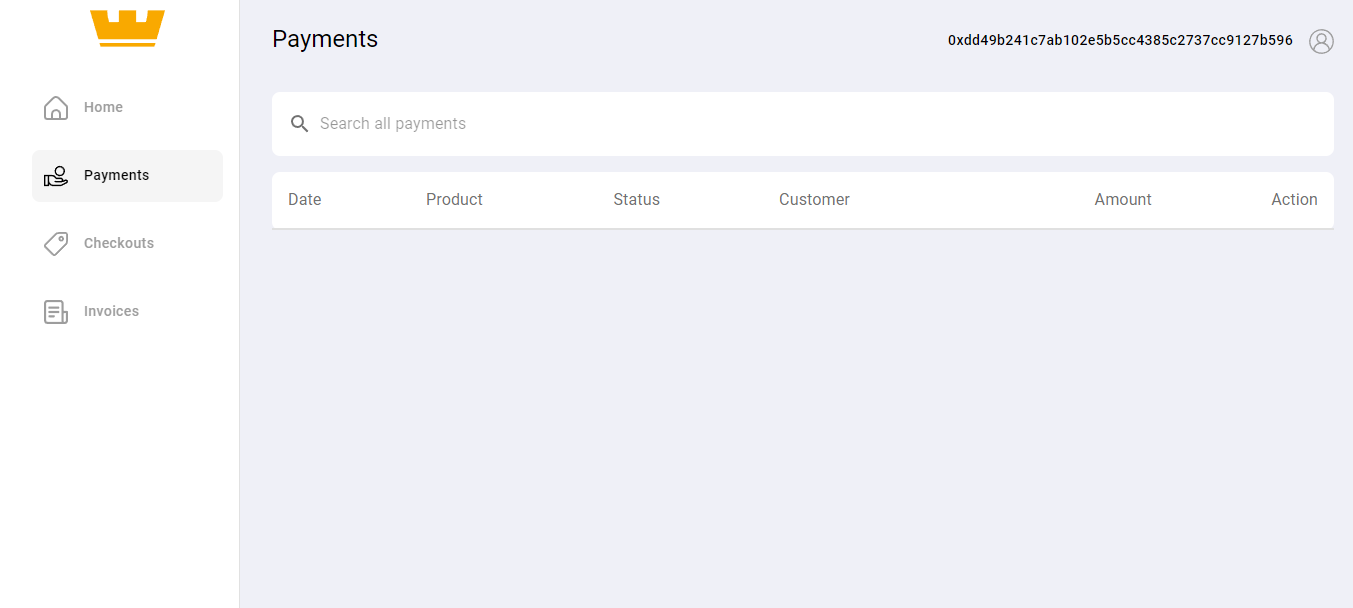Click the Customer column header
The height and width of the screenshot is (608, 1353).
tap(814, 200)
